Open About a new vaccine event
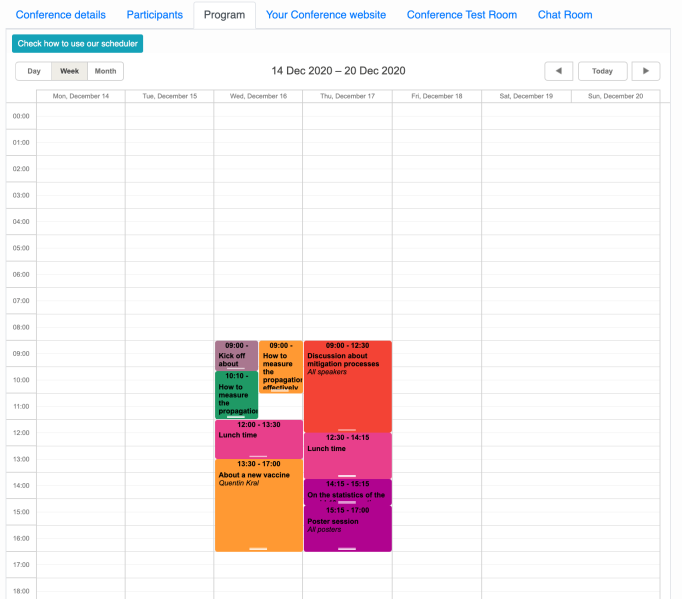Viewport: 682px width, 599px height. [259, 505]
